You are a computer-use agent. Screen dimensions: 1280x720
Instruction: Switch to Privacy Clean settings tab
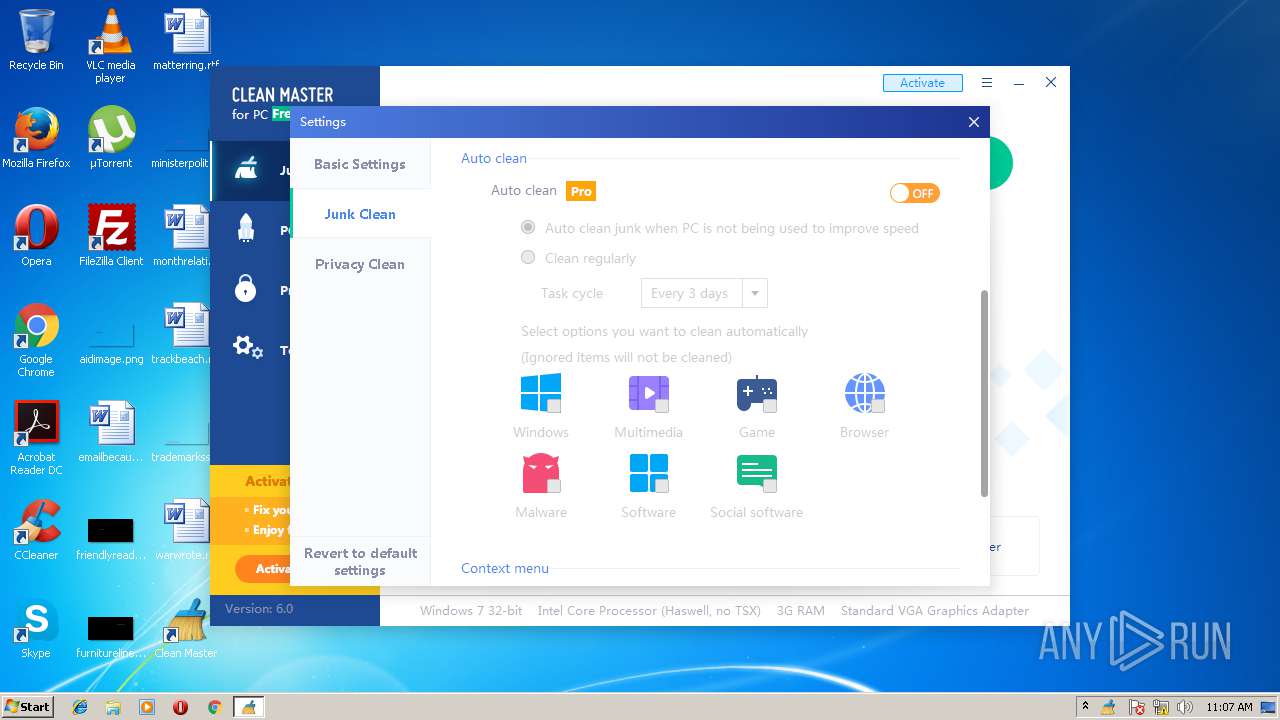tap(360, 264)
